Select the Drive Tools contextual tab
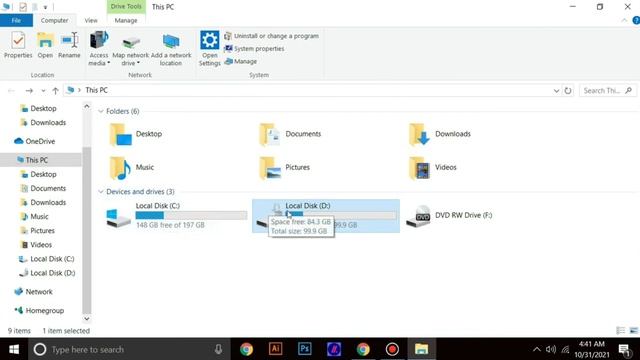The image size is (640, 360). click(126, 7)
